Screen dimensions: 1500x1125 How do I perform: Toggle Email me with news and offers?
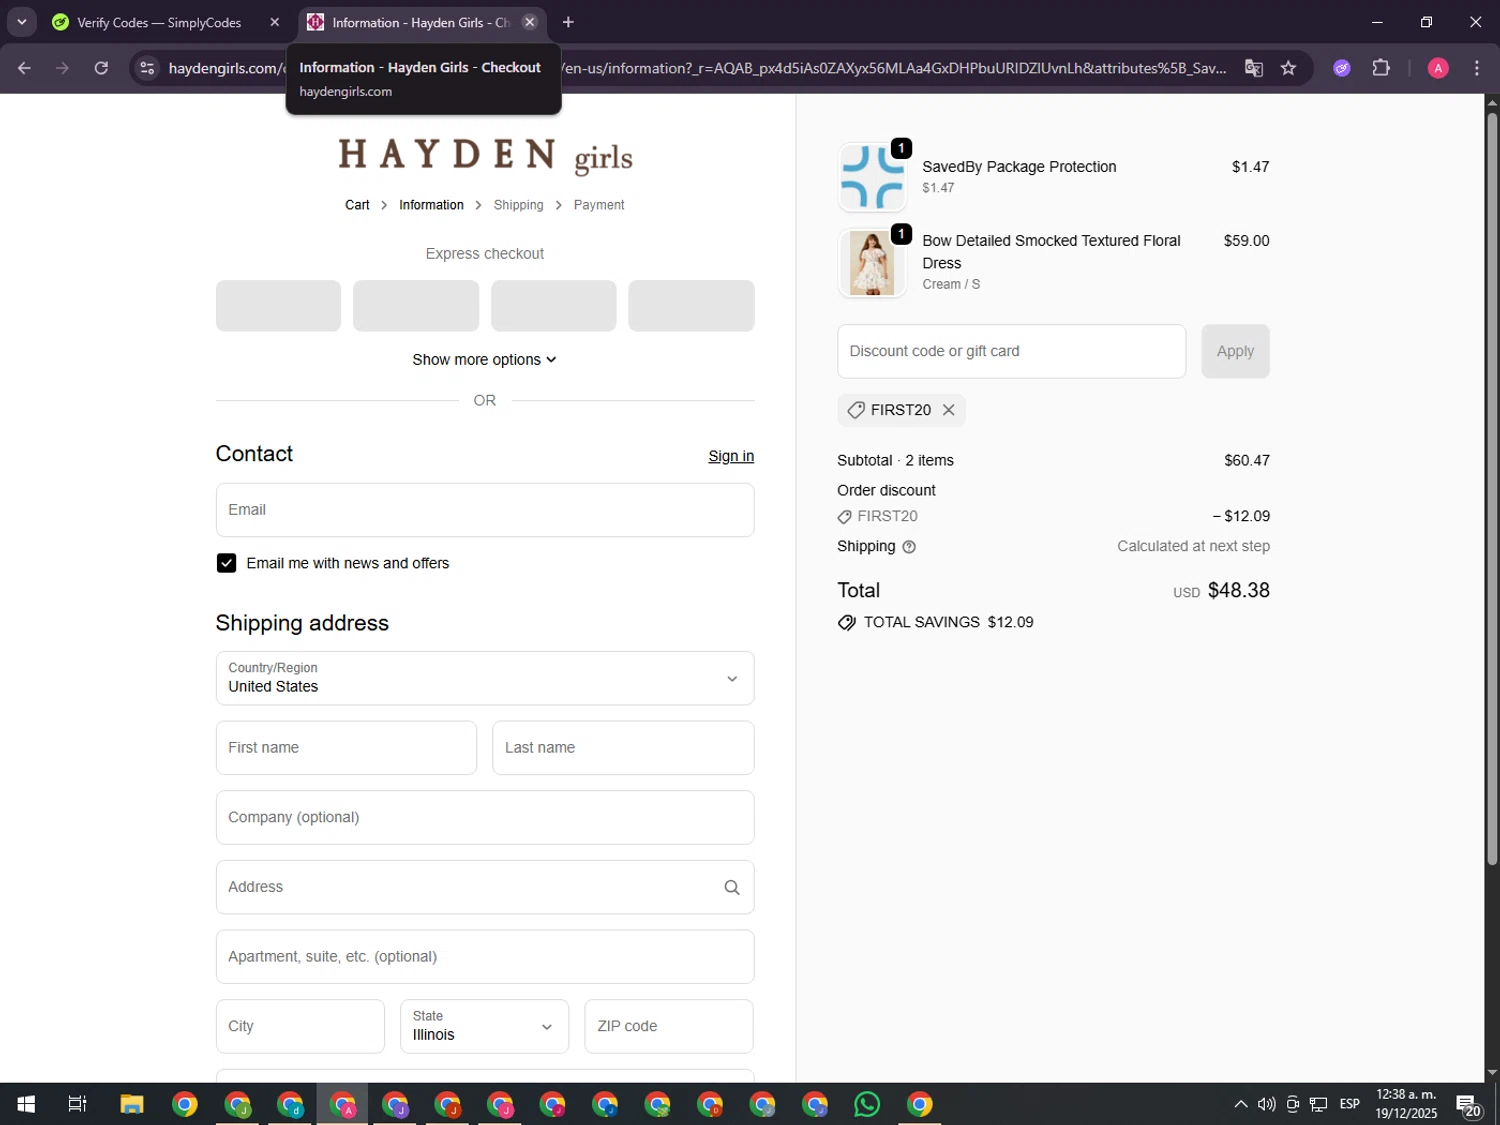(x=226, y=564)
